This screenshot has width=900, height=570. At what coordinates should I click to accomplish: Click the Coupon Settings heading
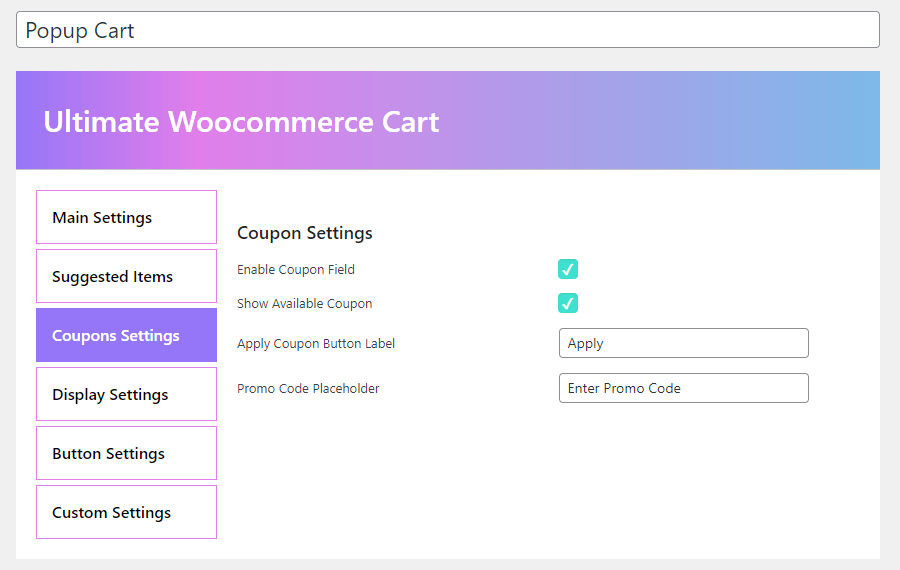305,233
